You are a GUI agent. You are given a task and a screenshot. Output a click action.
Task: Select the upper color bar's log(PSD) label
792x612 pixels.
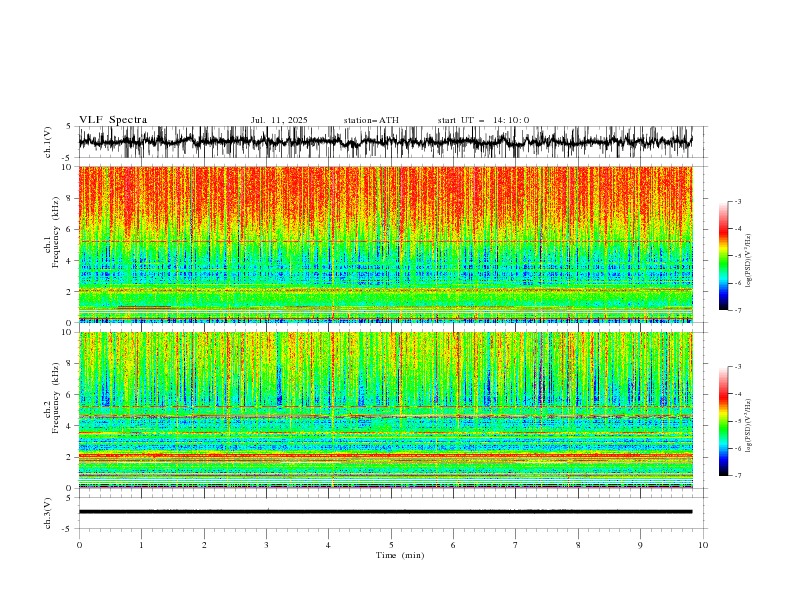pyautogui.click(x=749, y=261)
